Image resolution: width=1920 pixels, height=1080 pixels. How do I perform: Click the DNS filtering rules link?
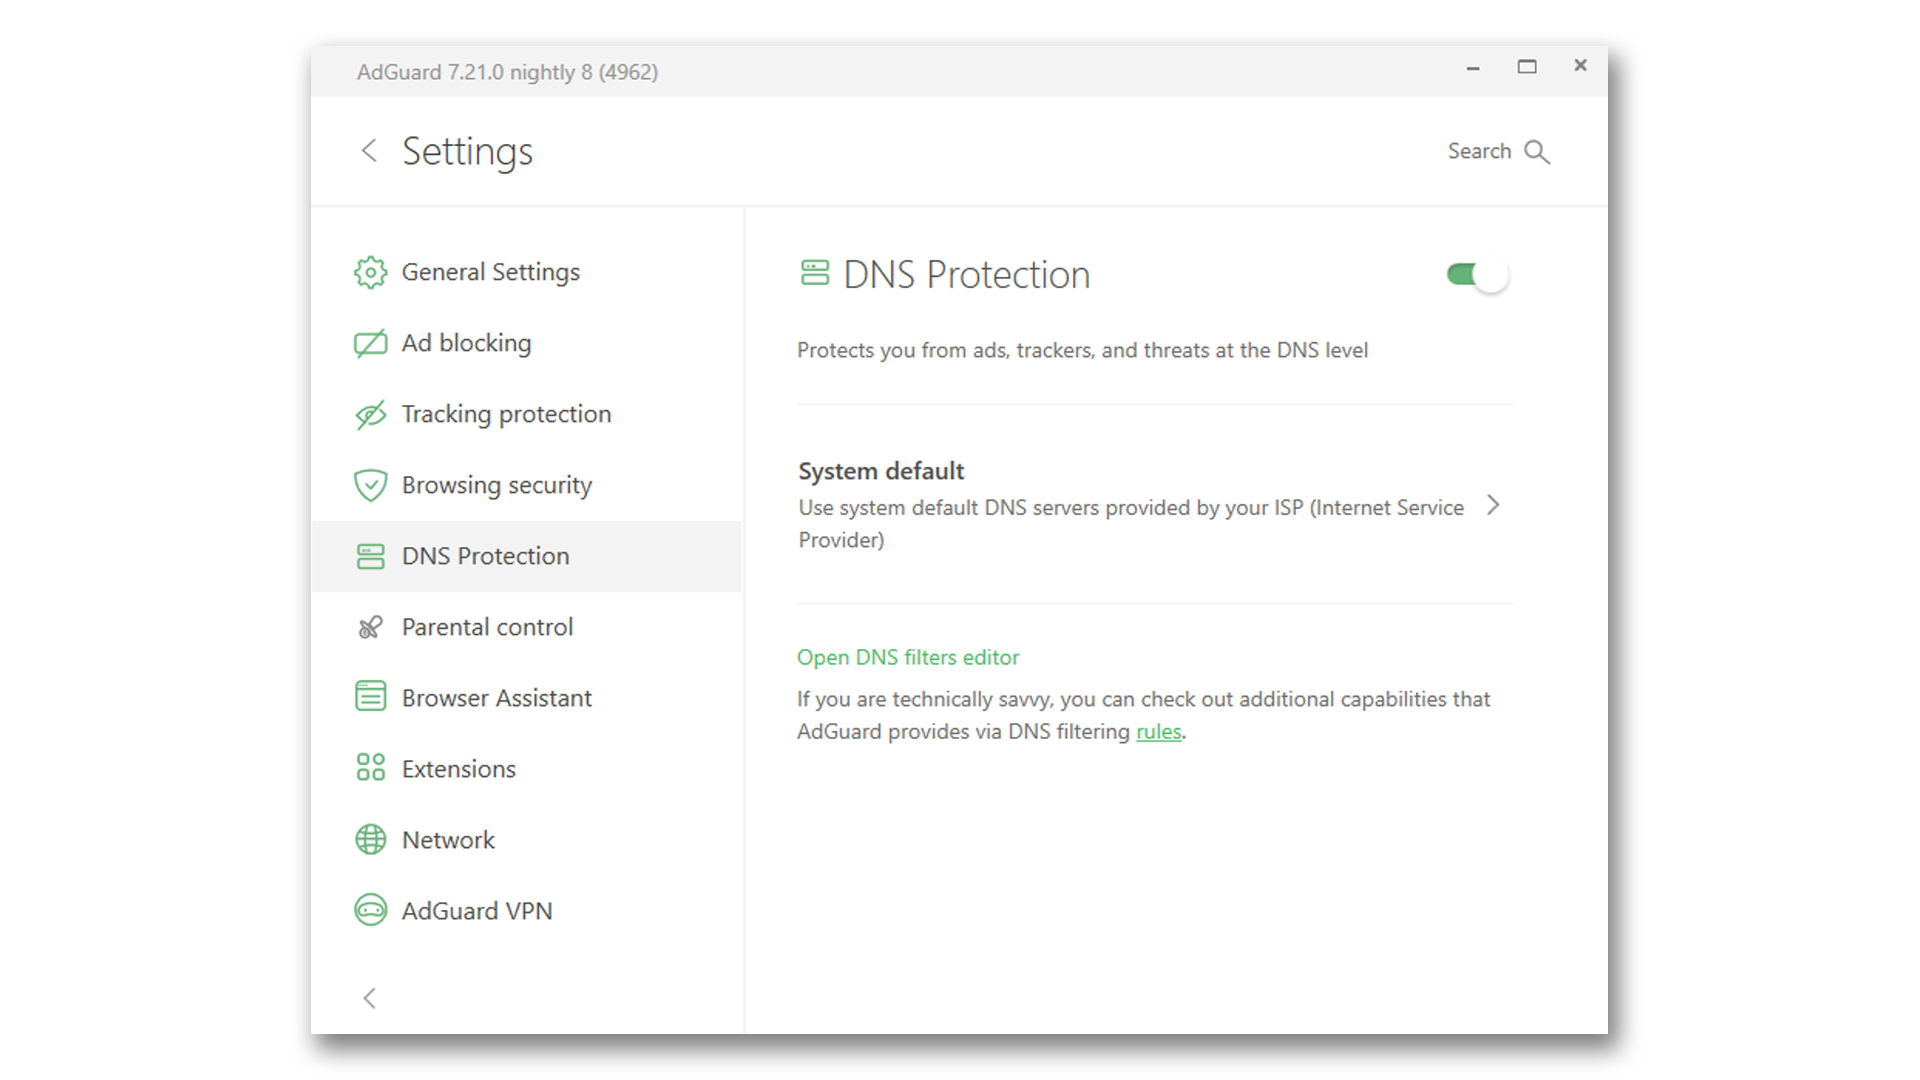1157,731
